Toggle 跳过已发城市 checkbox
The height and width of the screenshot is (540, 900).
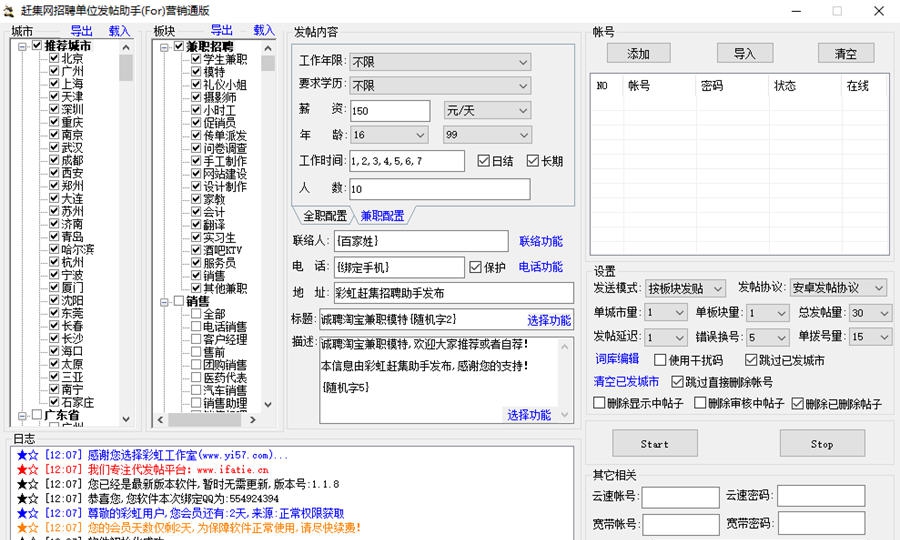[751, 360]
